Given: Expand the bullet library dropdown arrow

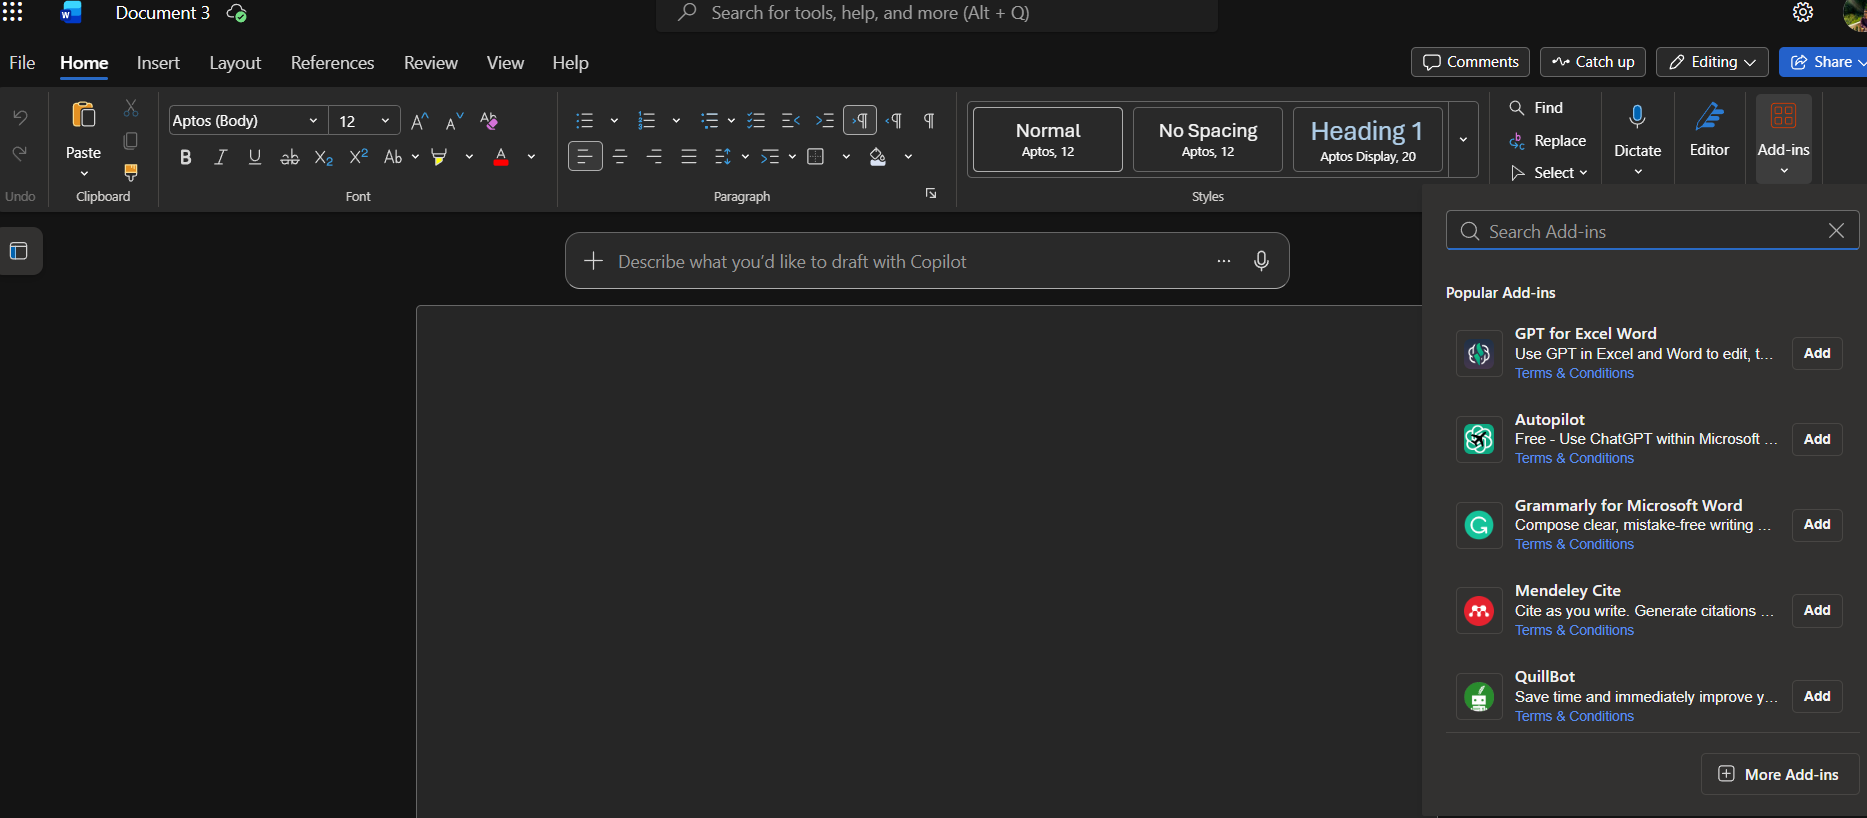Looking at the screenshot, I should pos(614,121).
